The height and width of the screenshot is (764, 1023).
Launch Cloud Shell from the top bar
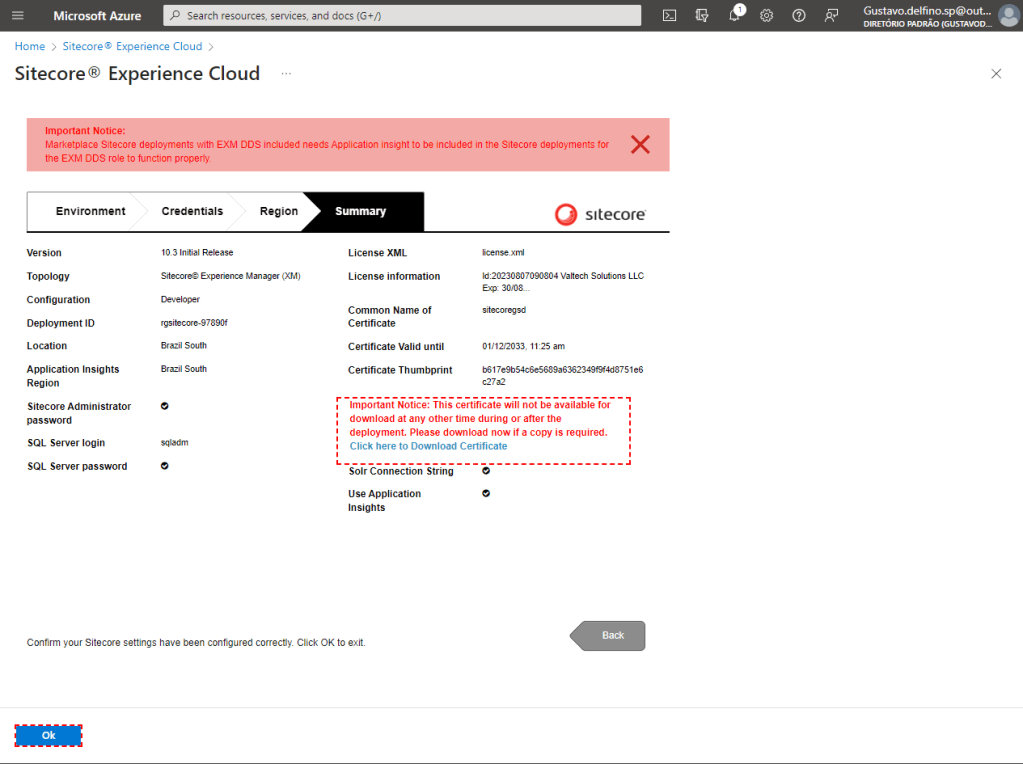[x=670, y=16]
